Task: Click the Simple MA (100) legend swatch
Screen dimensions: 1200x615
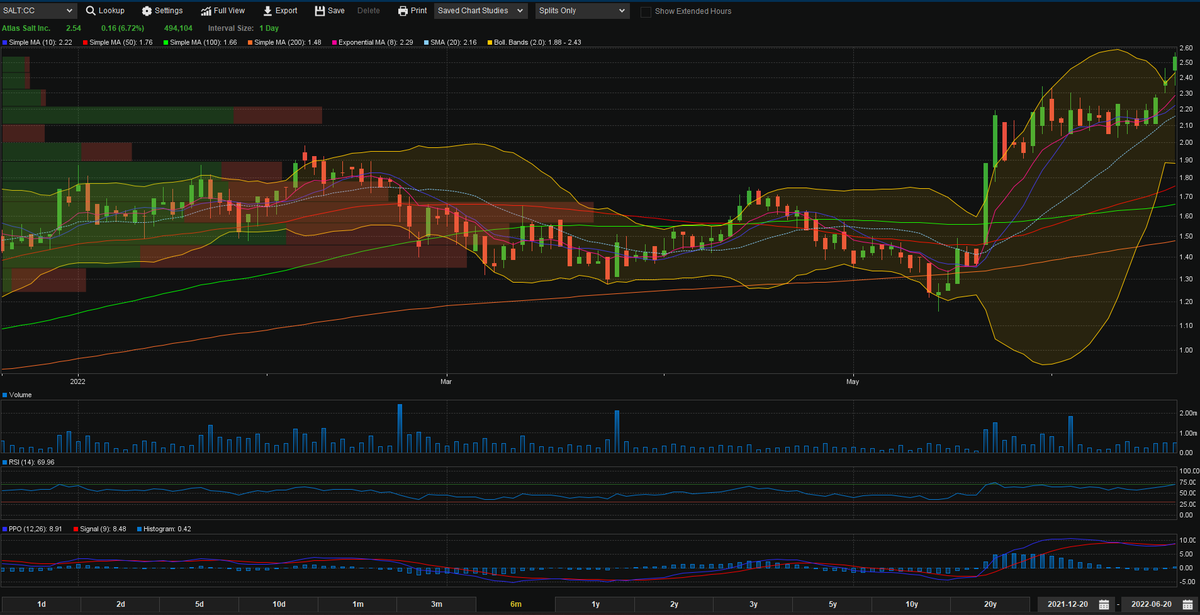Action: point(167,43)
